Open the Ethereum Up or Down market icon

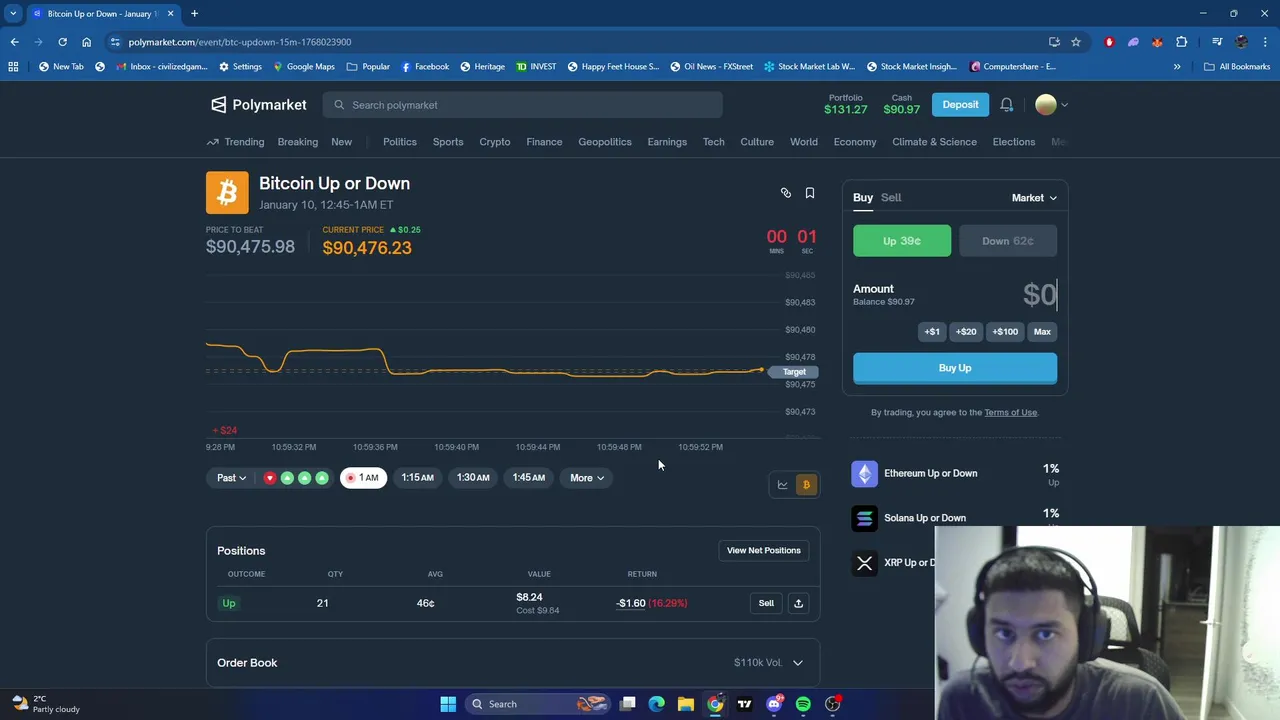865,473
